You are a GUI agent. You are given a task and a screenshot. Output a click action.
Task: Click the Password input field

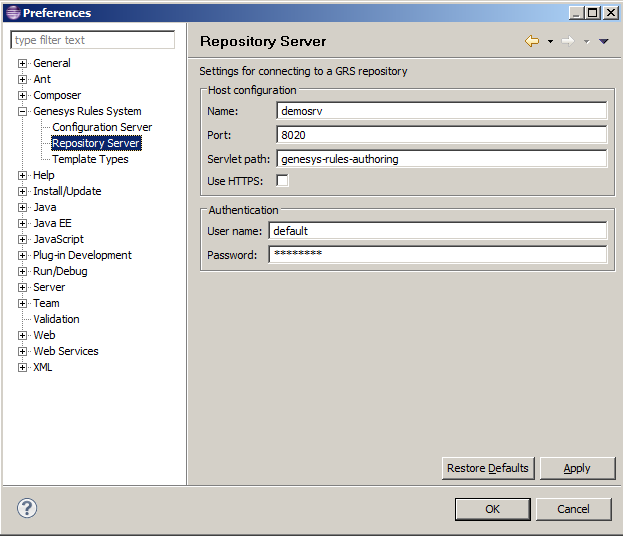437,255
